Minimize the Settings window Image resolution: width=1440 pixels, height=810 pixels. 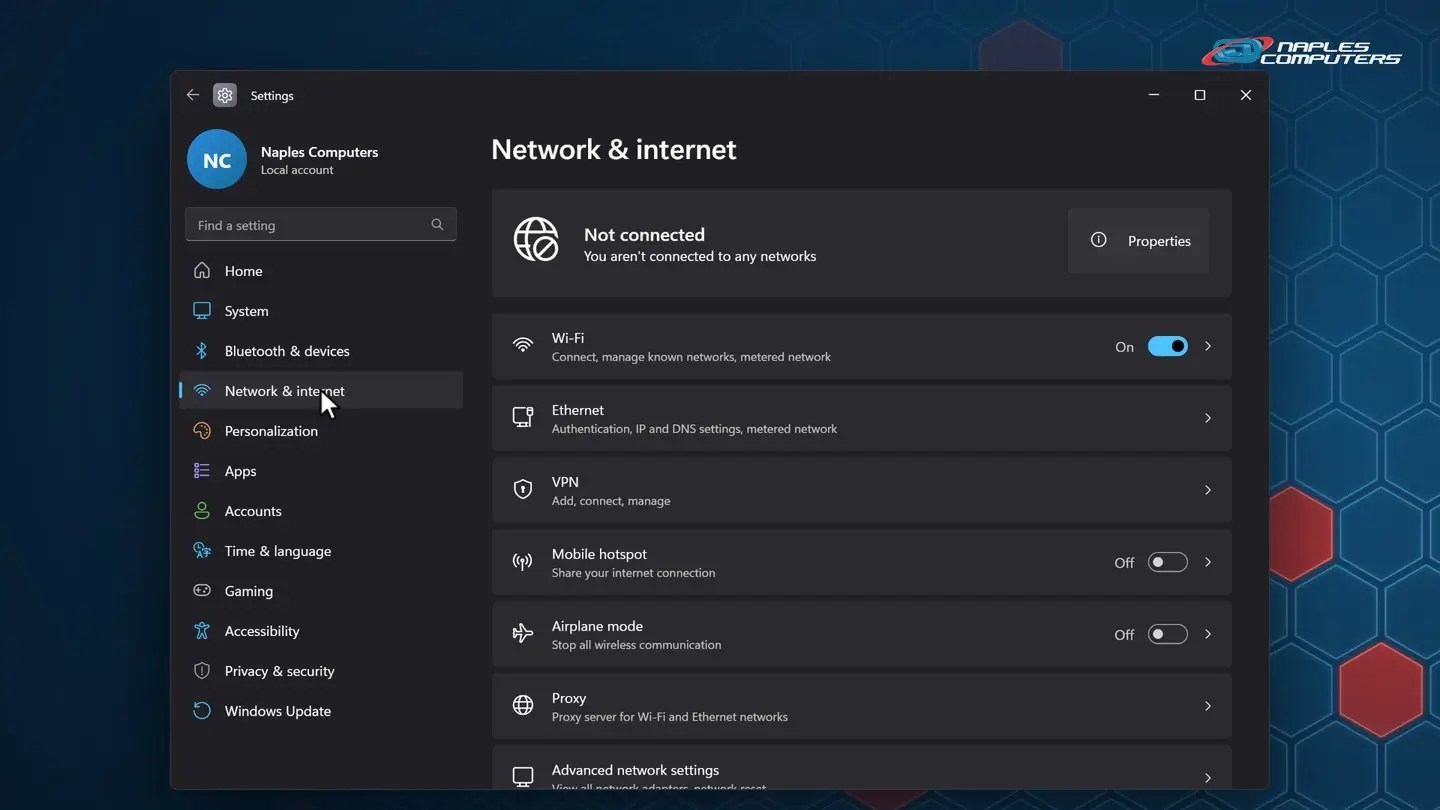pyautogui.click(x=1154, y=95)
